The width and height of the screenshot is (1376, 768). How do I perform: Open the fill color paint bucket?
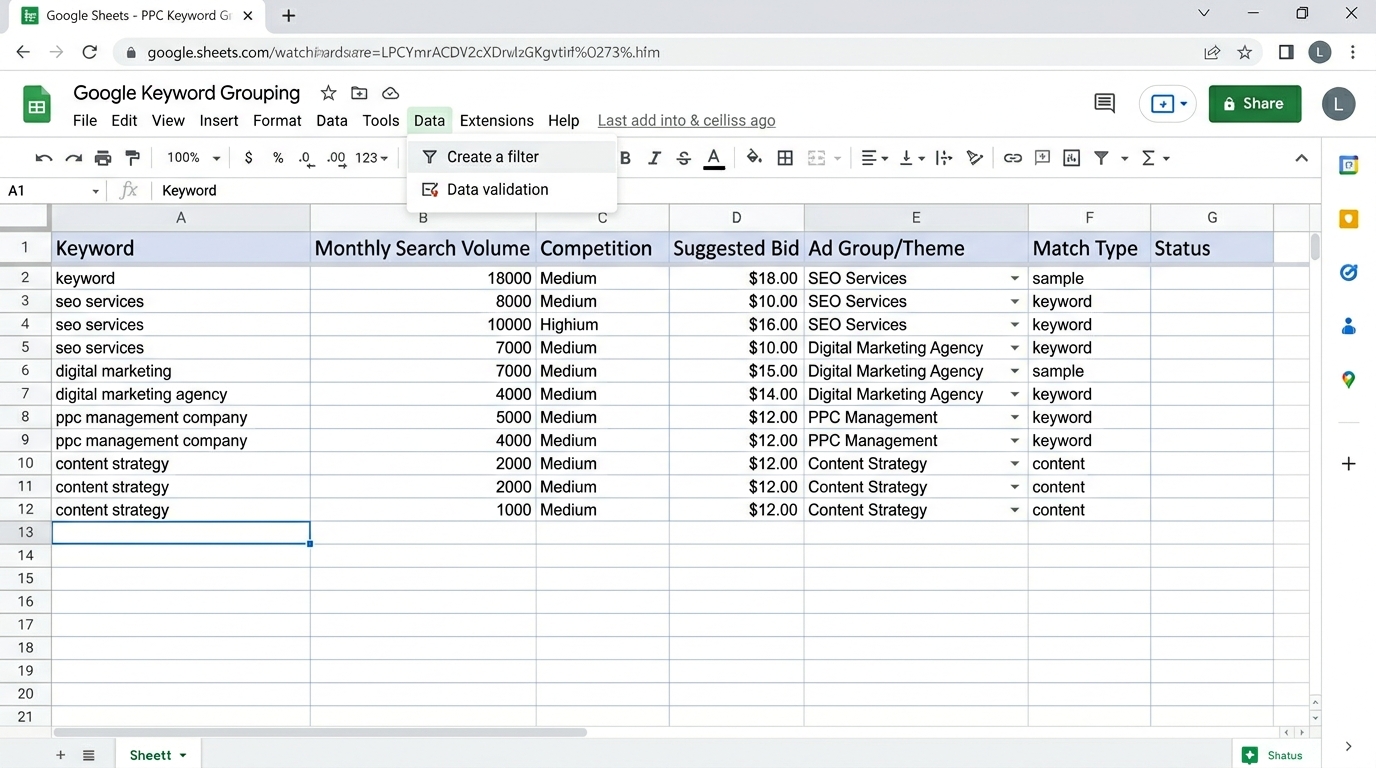(x=755, y=158)
